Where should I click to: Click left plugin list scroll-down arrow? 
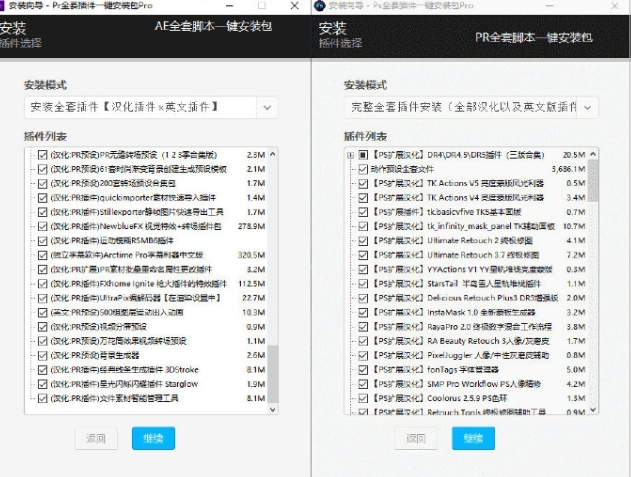pyautogui.click(x=272, y=409)
